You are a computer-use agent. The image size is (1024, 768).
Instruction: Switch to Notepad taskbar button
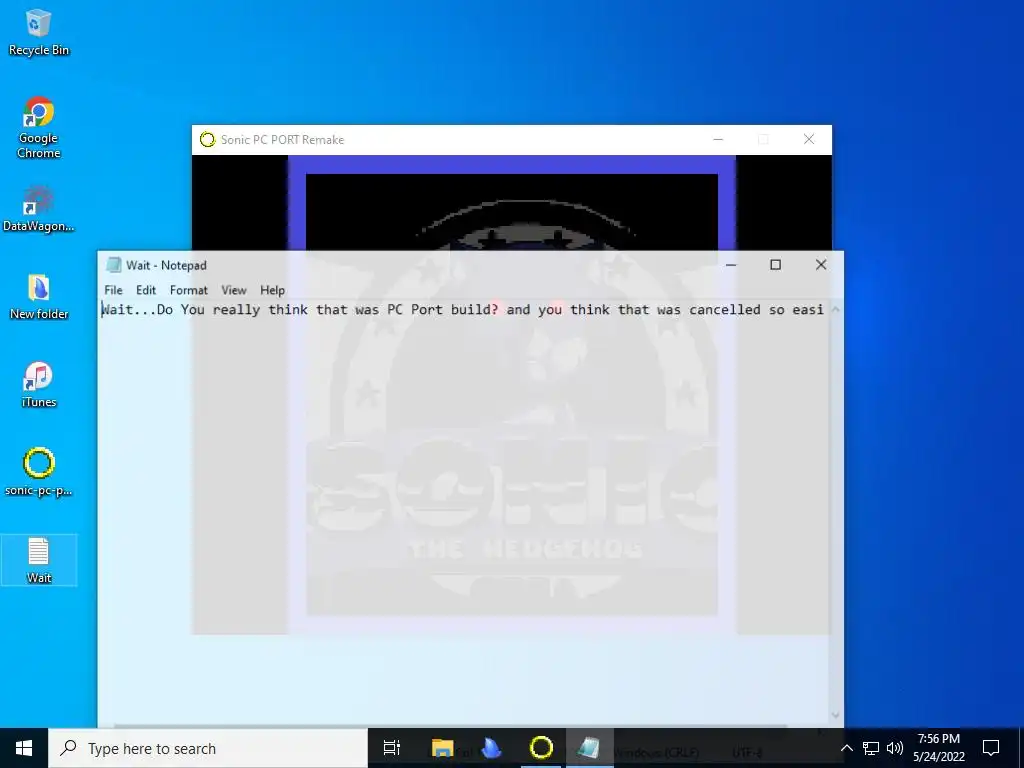pos(589,748)
